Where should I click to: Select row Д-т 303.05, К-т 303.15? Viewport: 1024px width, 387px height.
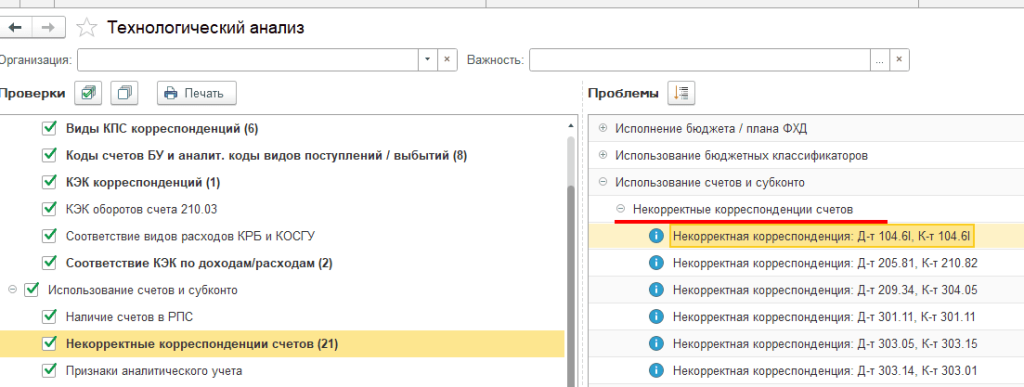click(x=806, y=344)
